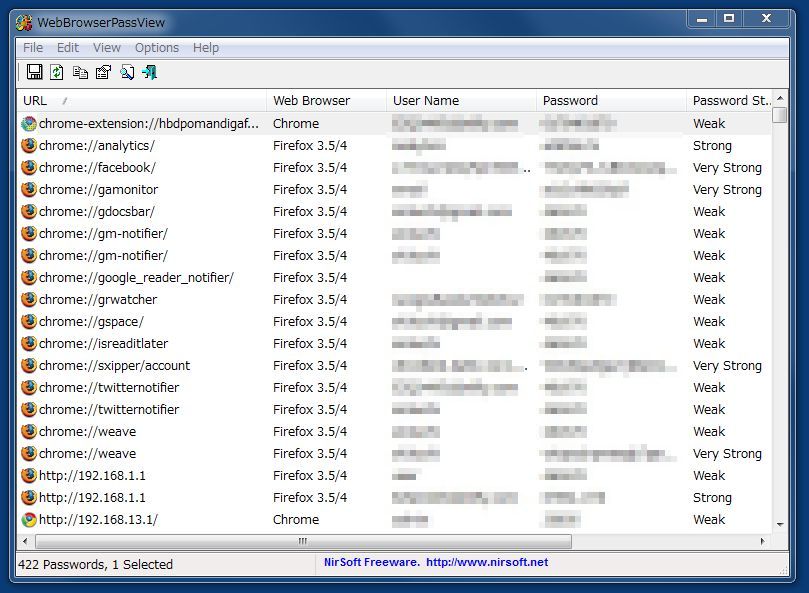
Task: Click Very Strong in the chrome://facebook/ row
Action: pos(727,168)
